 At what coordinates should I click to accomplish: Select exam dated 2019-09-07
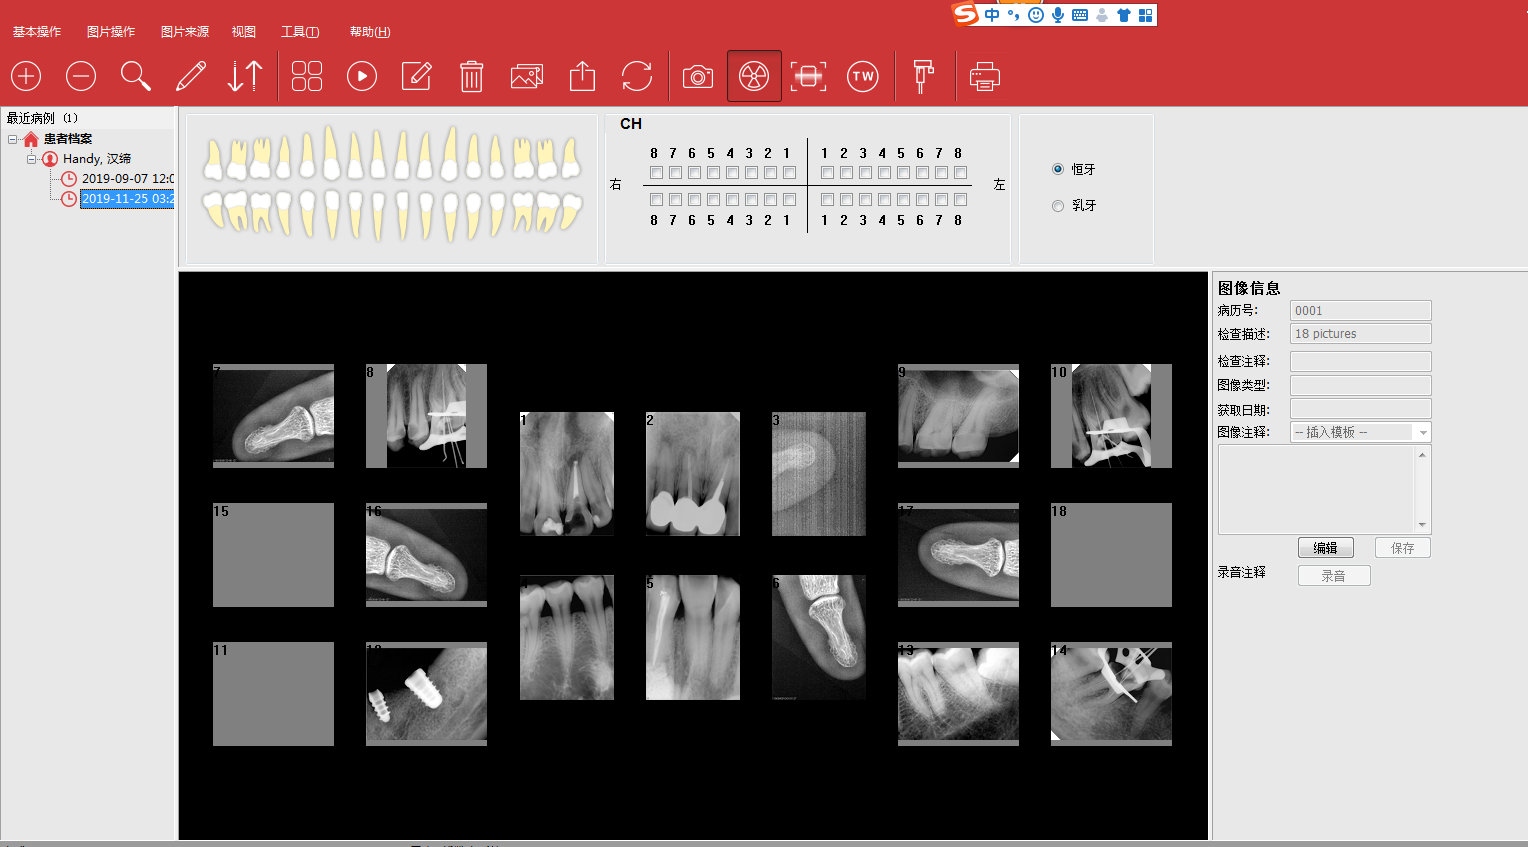tap(128, 179)
